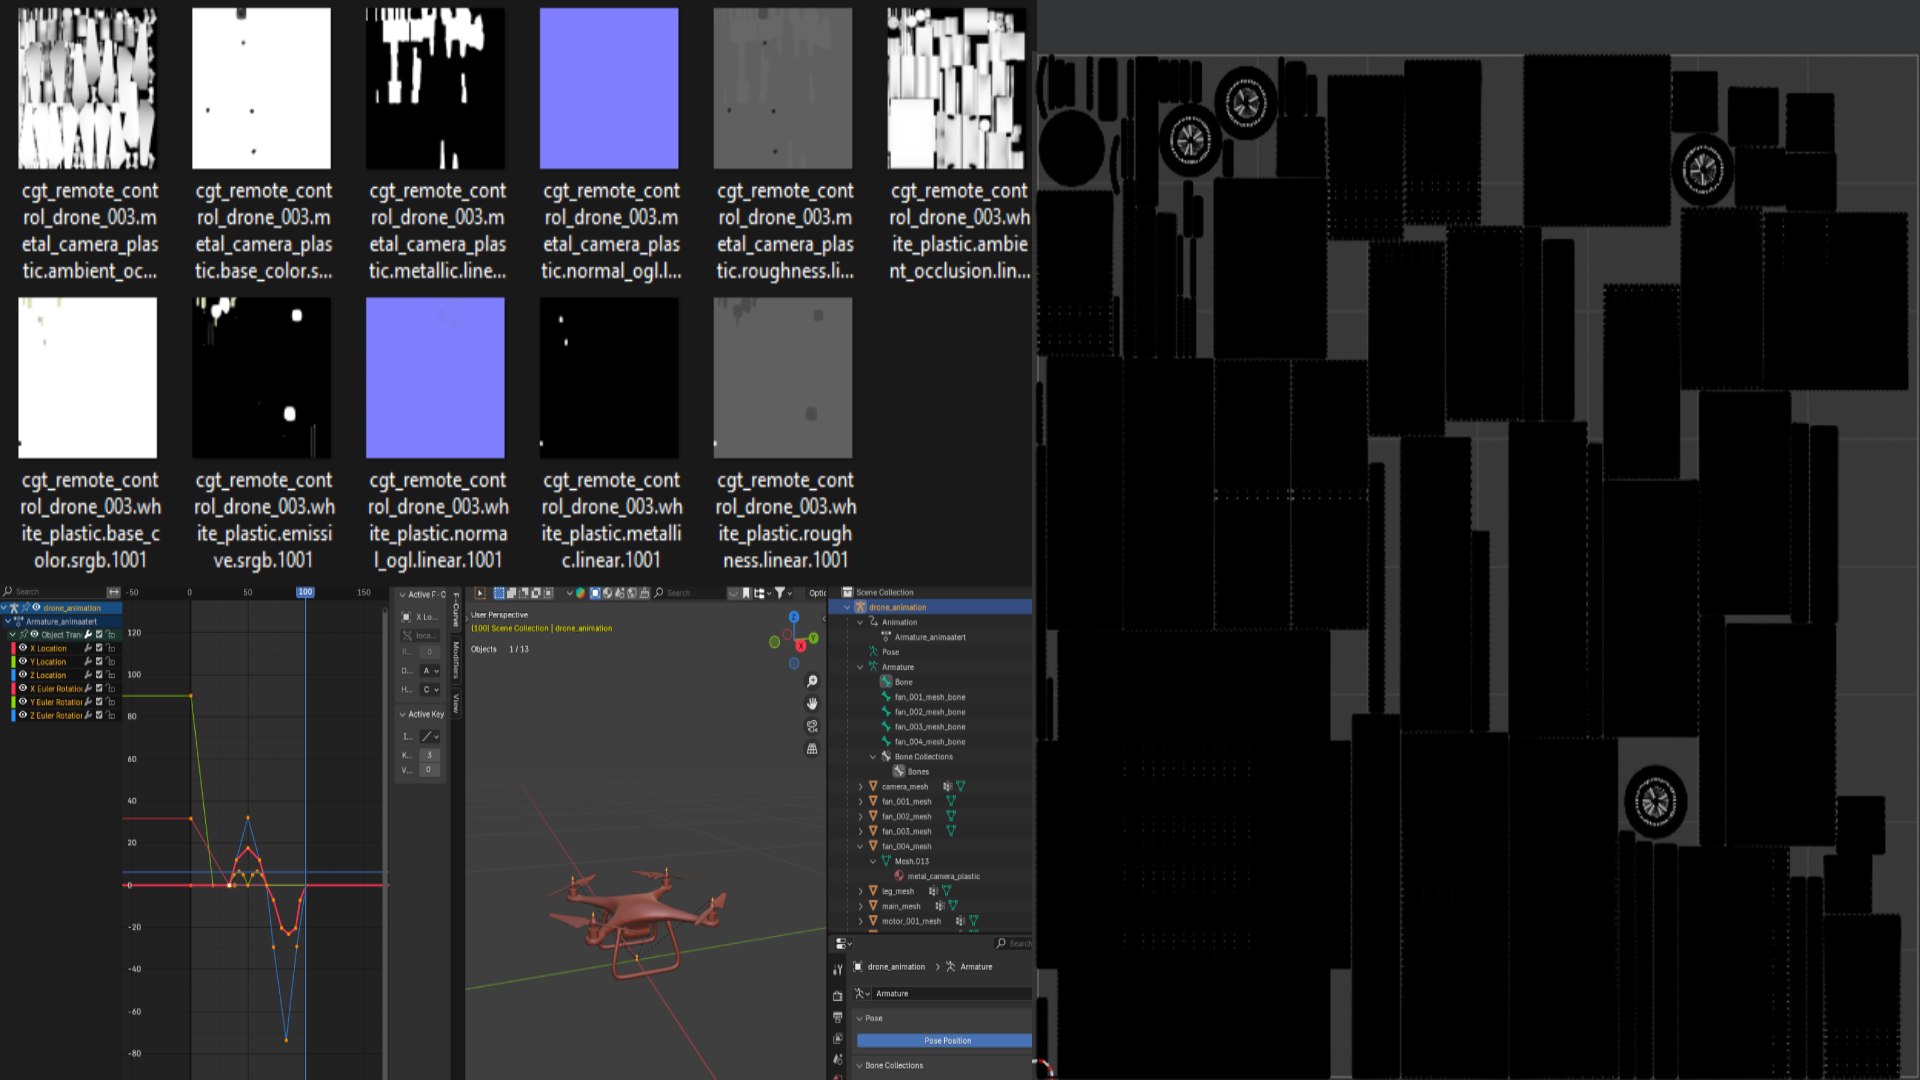Toggle the lock icon for Z Location channel
The image size is (1920, 1080).
coord(110,675)
